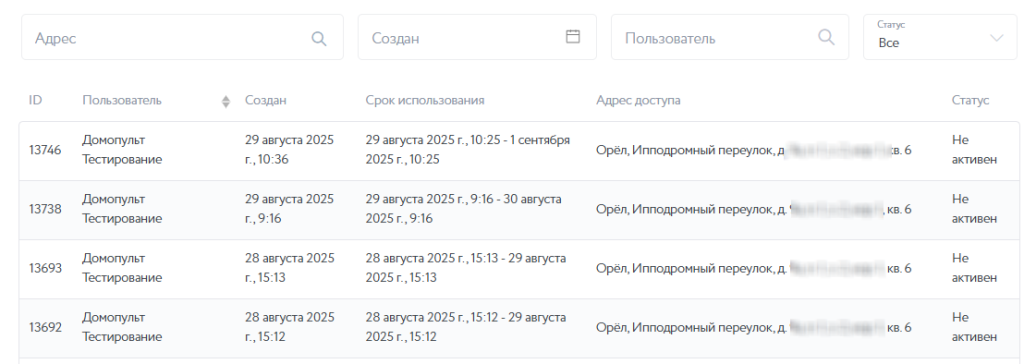Click the Срок использования column header
This screenshot has height=364, width=1024.
pos(424,101)
